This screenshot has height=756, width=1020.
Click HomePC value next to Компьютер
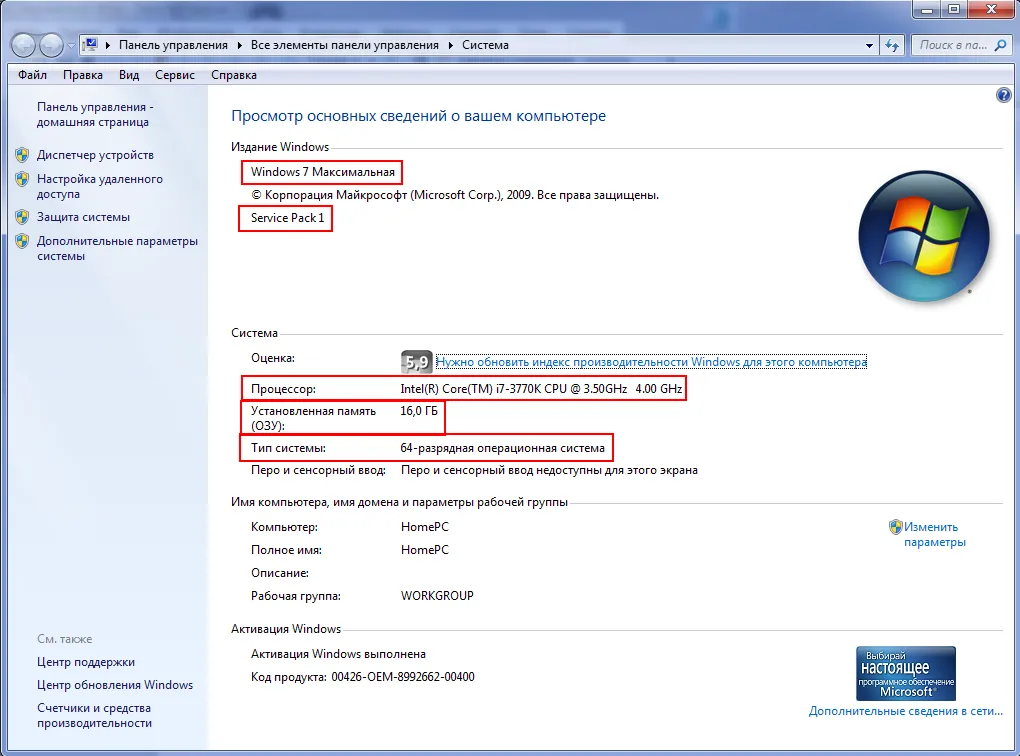pyautogui.click(x=425, y=527)
